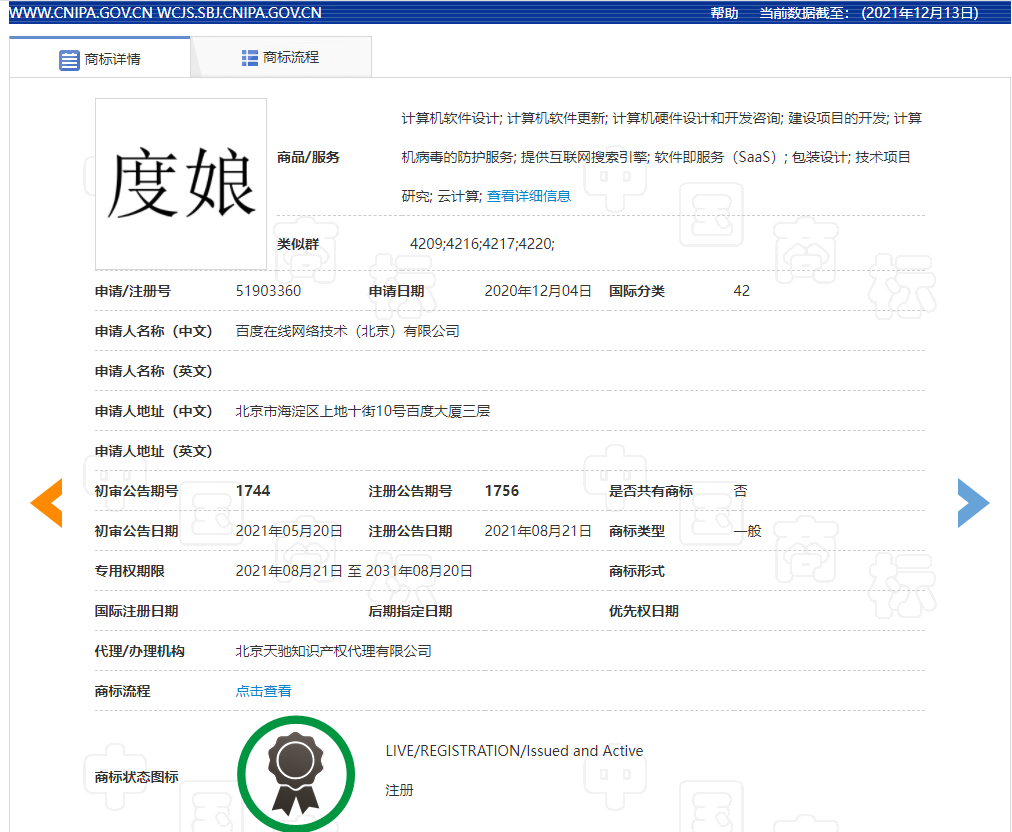This screenshot has width=1012, height=832.
Task: Select exclusive right period 2021年08月21日 至 2031年08月20日
Action: pos(354,571)
